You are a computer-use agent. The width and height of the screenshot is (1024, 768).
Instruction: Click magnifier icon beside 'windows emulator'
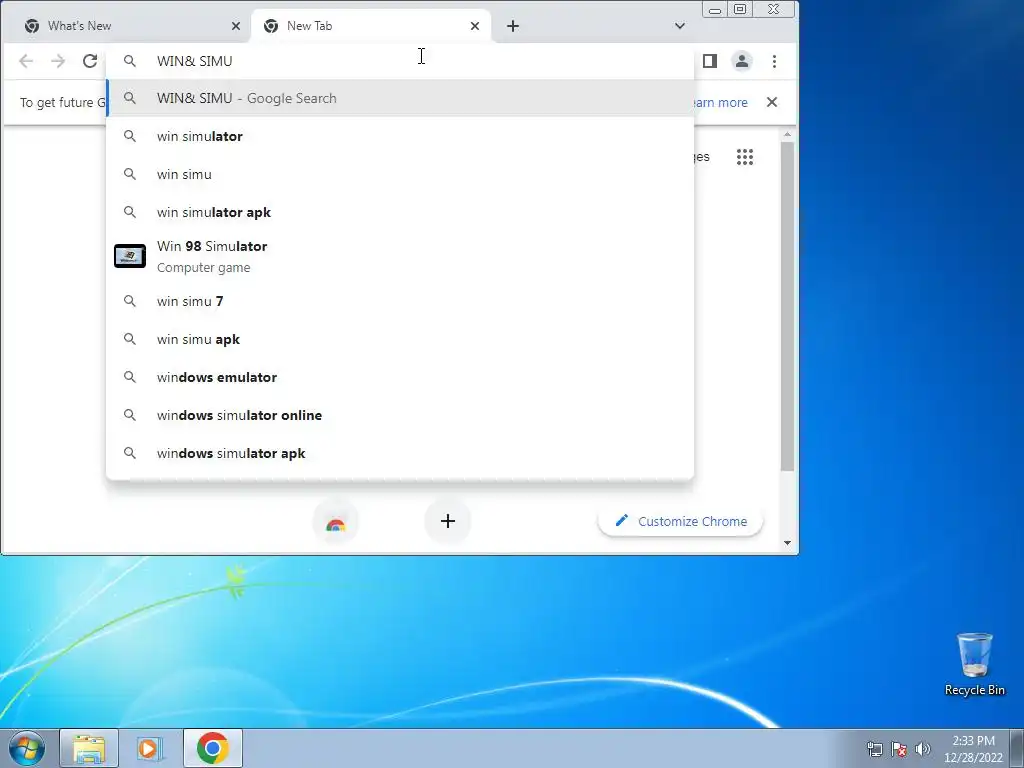point(130,377)
